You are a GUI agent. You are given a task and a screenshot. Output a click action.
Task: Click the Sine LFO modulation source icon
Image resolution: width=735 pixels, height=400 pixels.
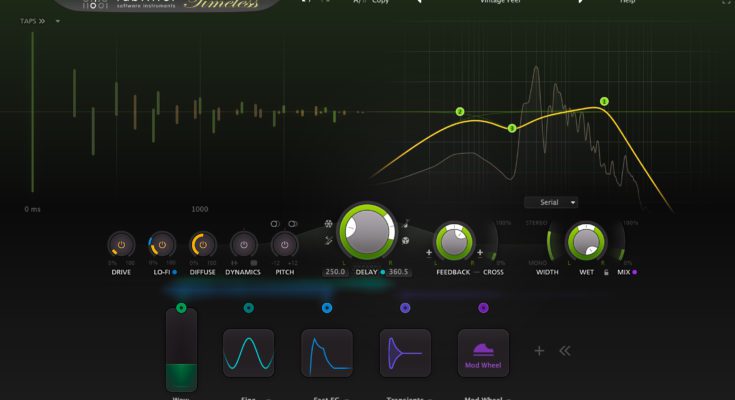tap(248, 353)
